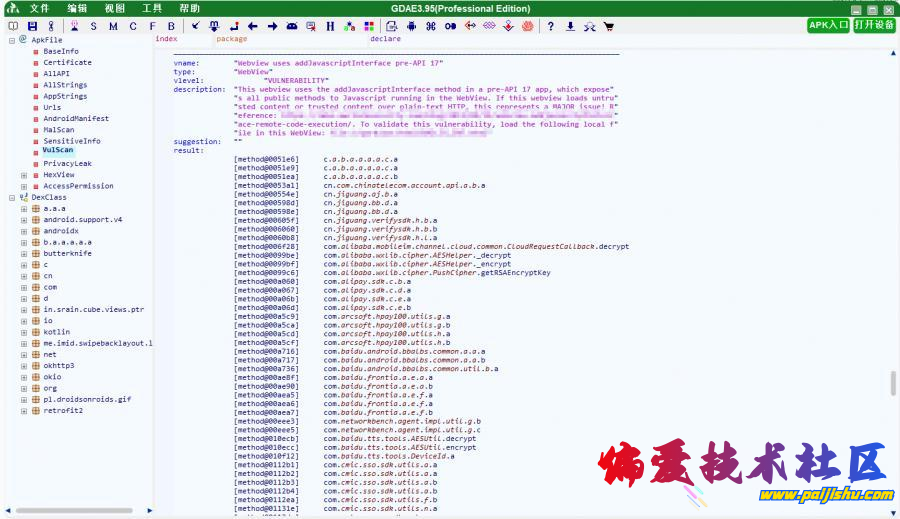Expand the HexView tree node
The width and height of the screenshot is (900, 519).
(24, 175)
